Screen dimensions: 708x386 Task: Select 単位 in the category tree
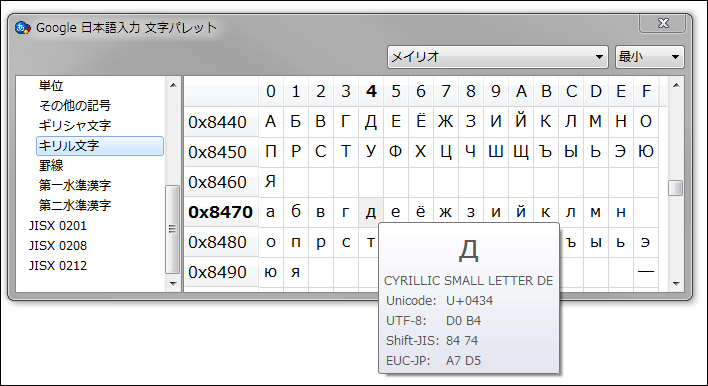point(51,85)
